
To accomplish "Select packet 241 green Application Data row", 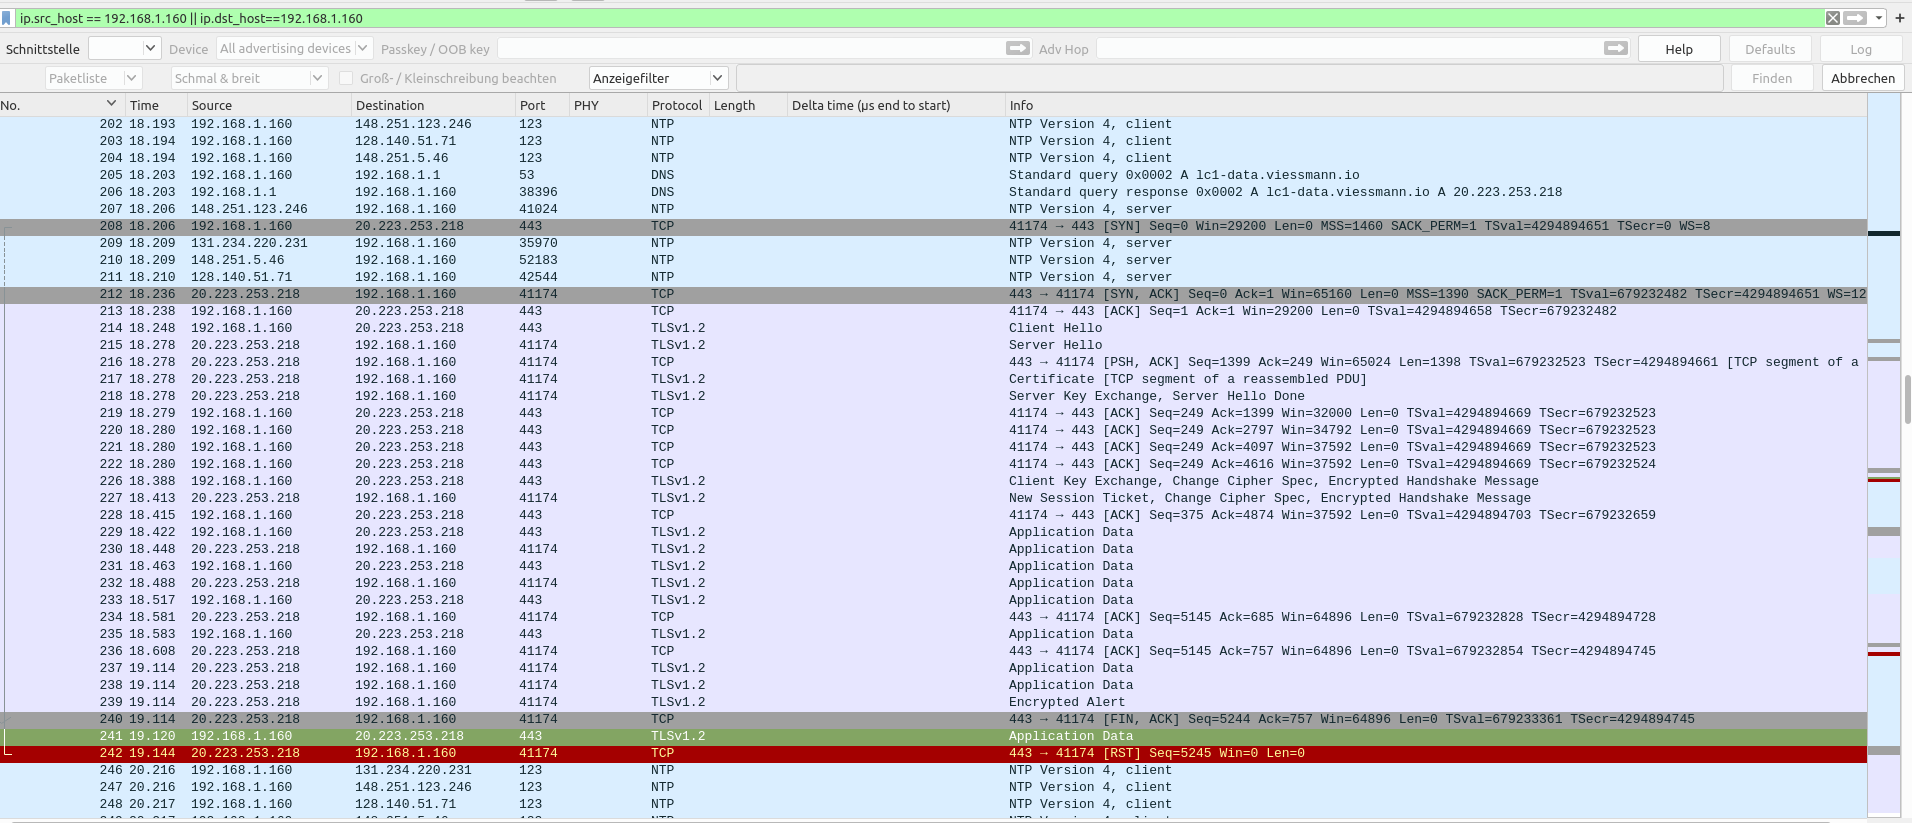I will tap(933, 736).
